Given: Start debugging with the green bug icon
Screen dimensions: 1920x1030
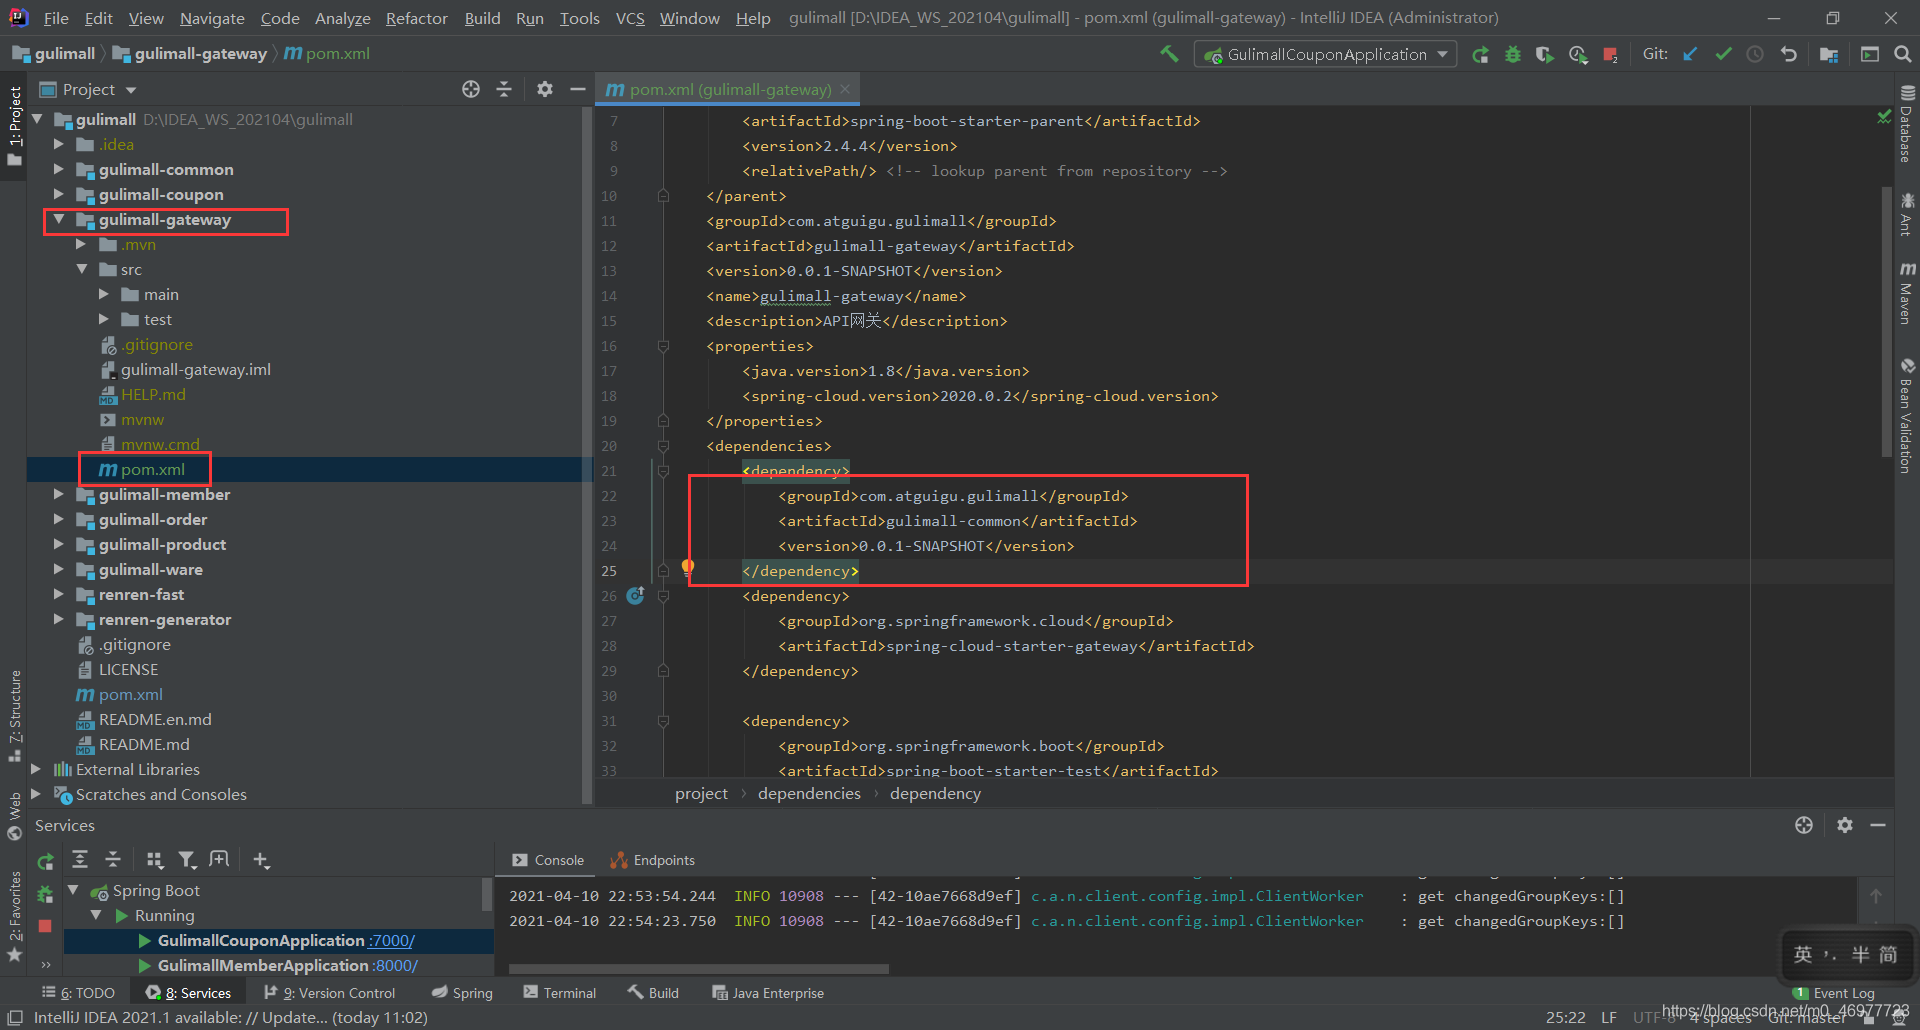Looking at the screenshot, I should 1513,54.
